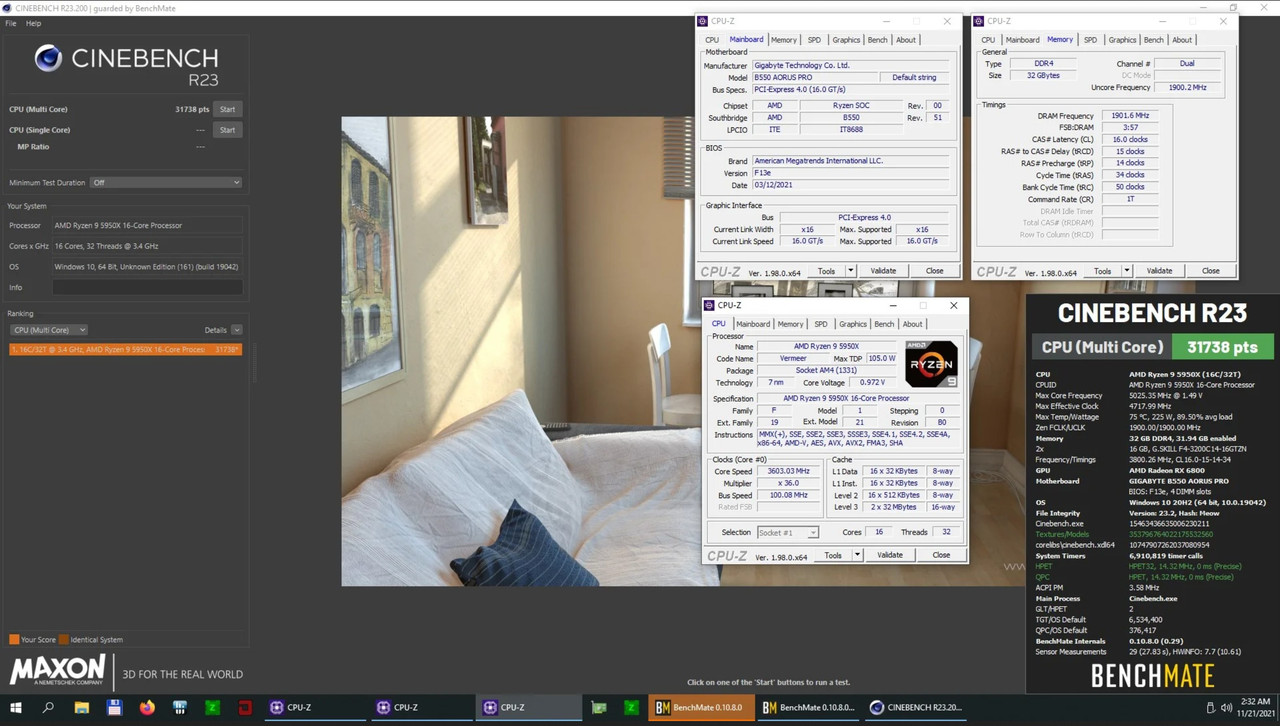Click Close button in CPU-Z CPU window
Viewport: 1280px width, 726px height.
tap(941, 555)
